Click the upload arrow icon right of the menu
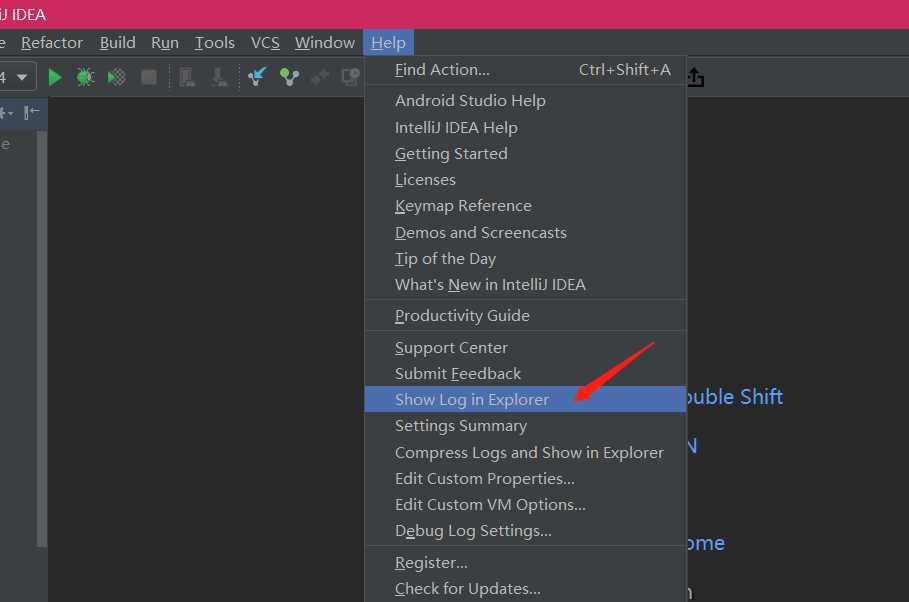 pos(695,77)
